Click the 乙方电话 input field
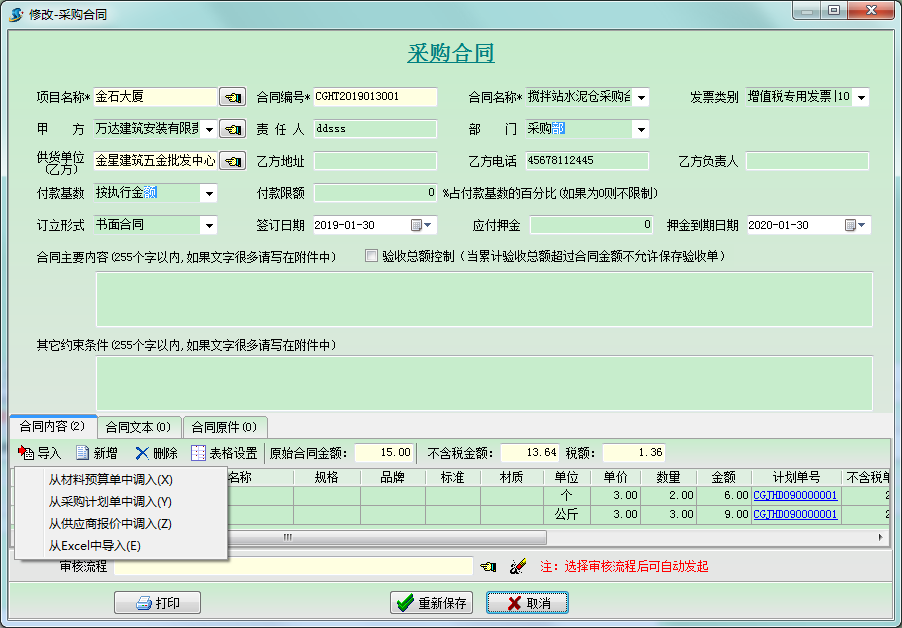The height and width of the screenshot is (628, 902). click(587, 161)
